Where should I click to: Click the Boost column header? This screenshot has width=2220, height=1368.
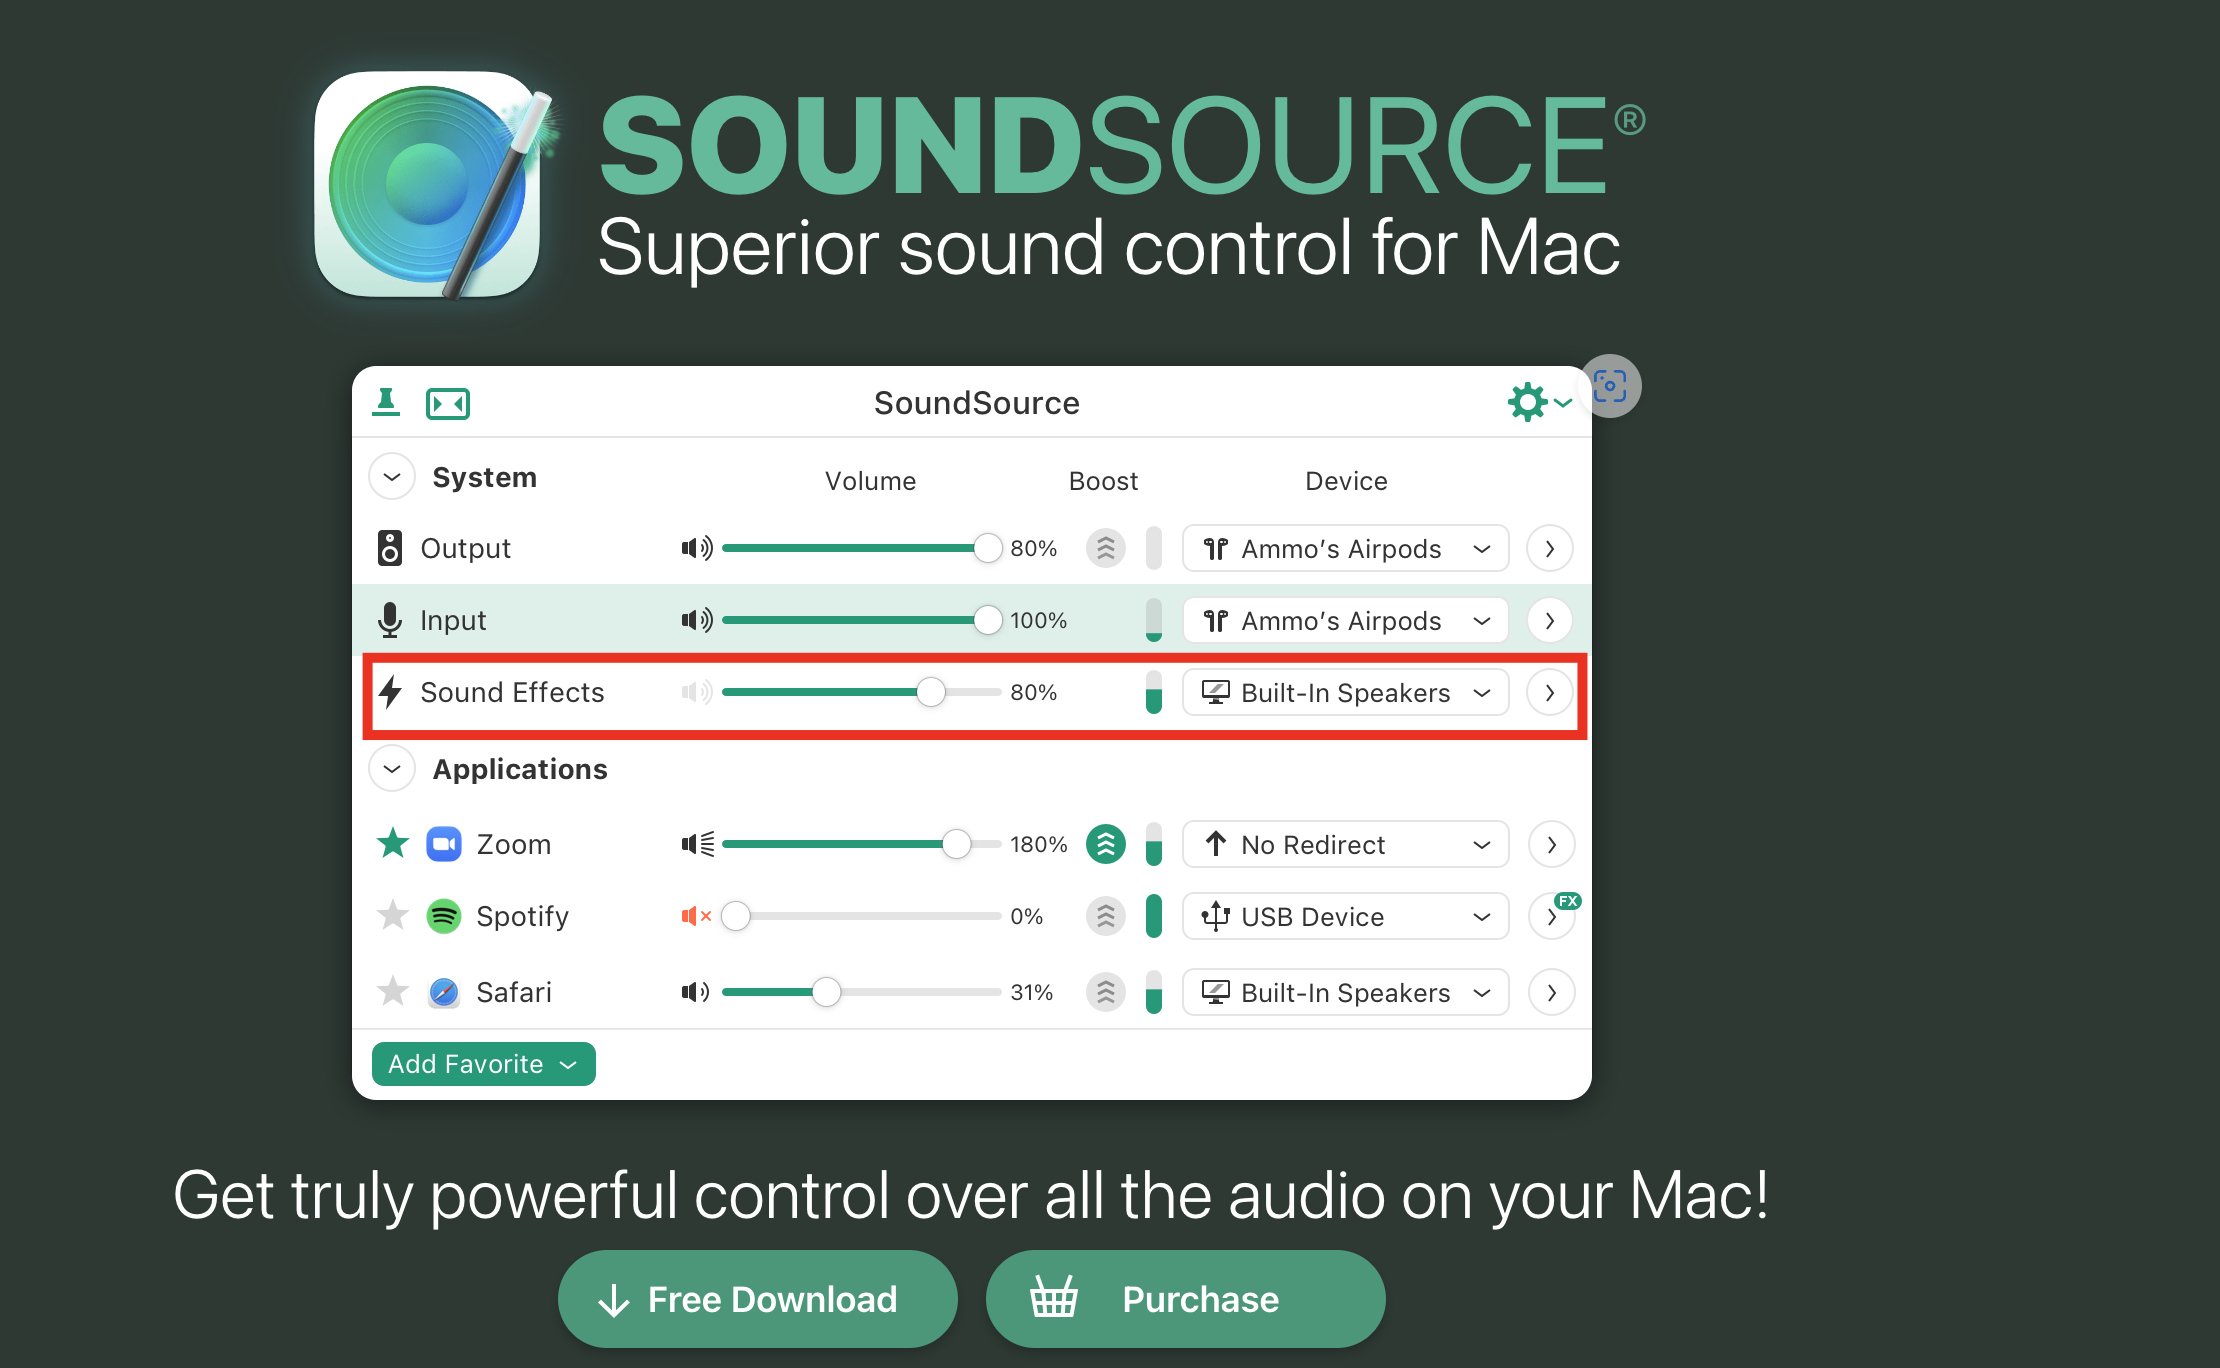coord(1104,481)
